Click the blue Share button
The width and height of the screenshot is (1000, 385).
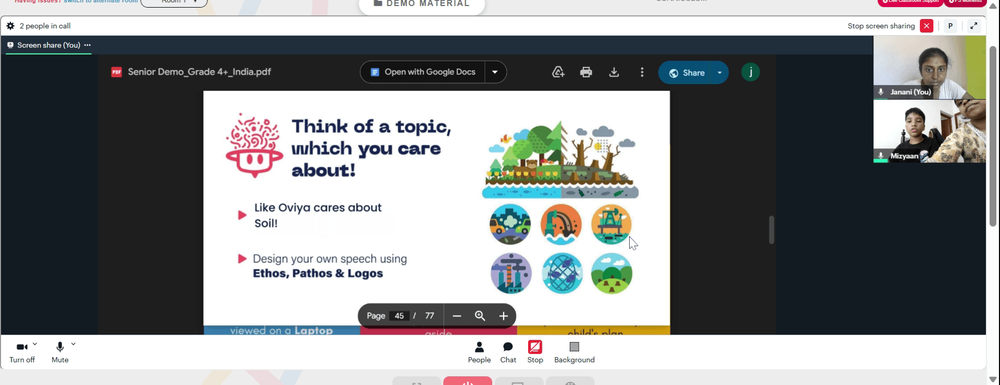[x=686, y=73]
